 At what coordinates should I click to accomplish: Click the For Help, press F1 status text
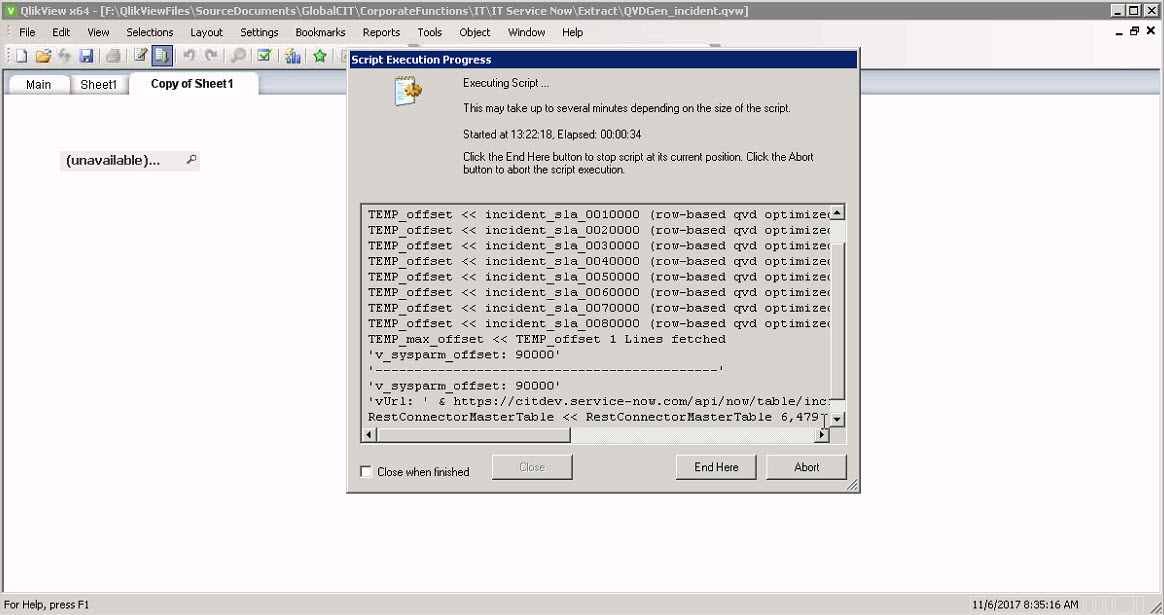(46, 605)
